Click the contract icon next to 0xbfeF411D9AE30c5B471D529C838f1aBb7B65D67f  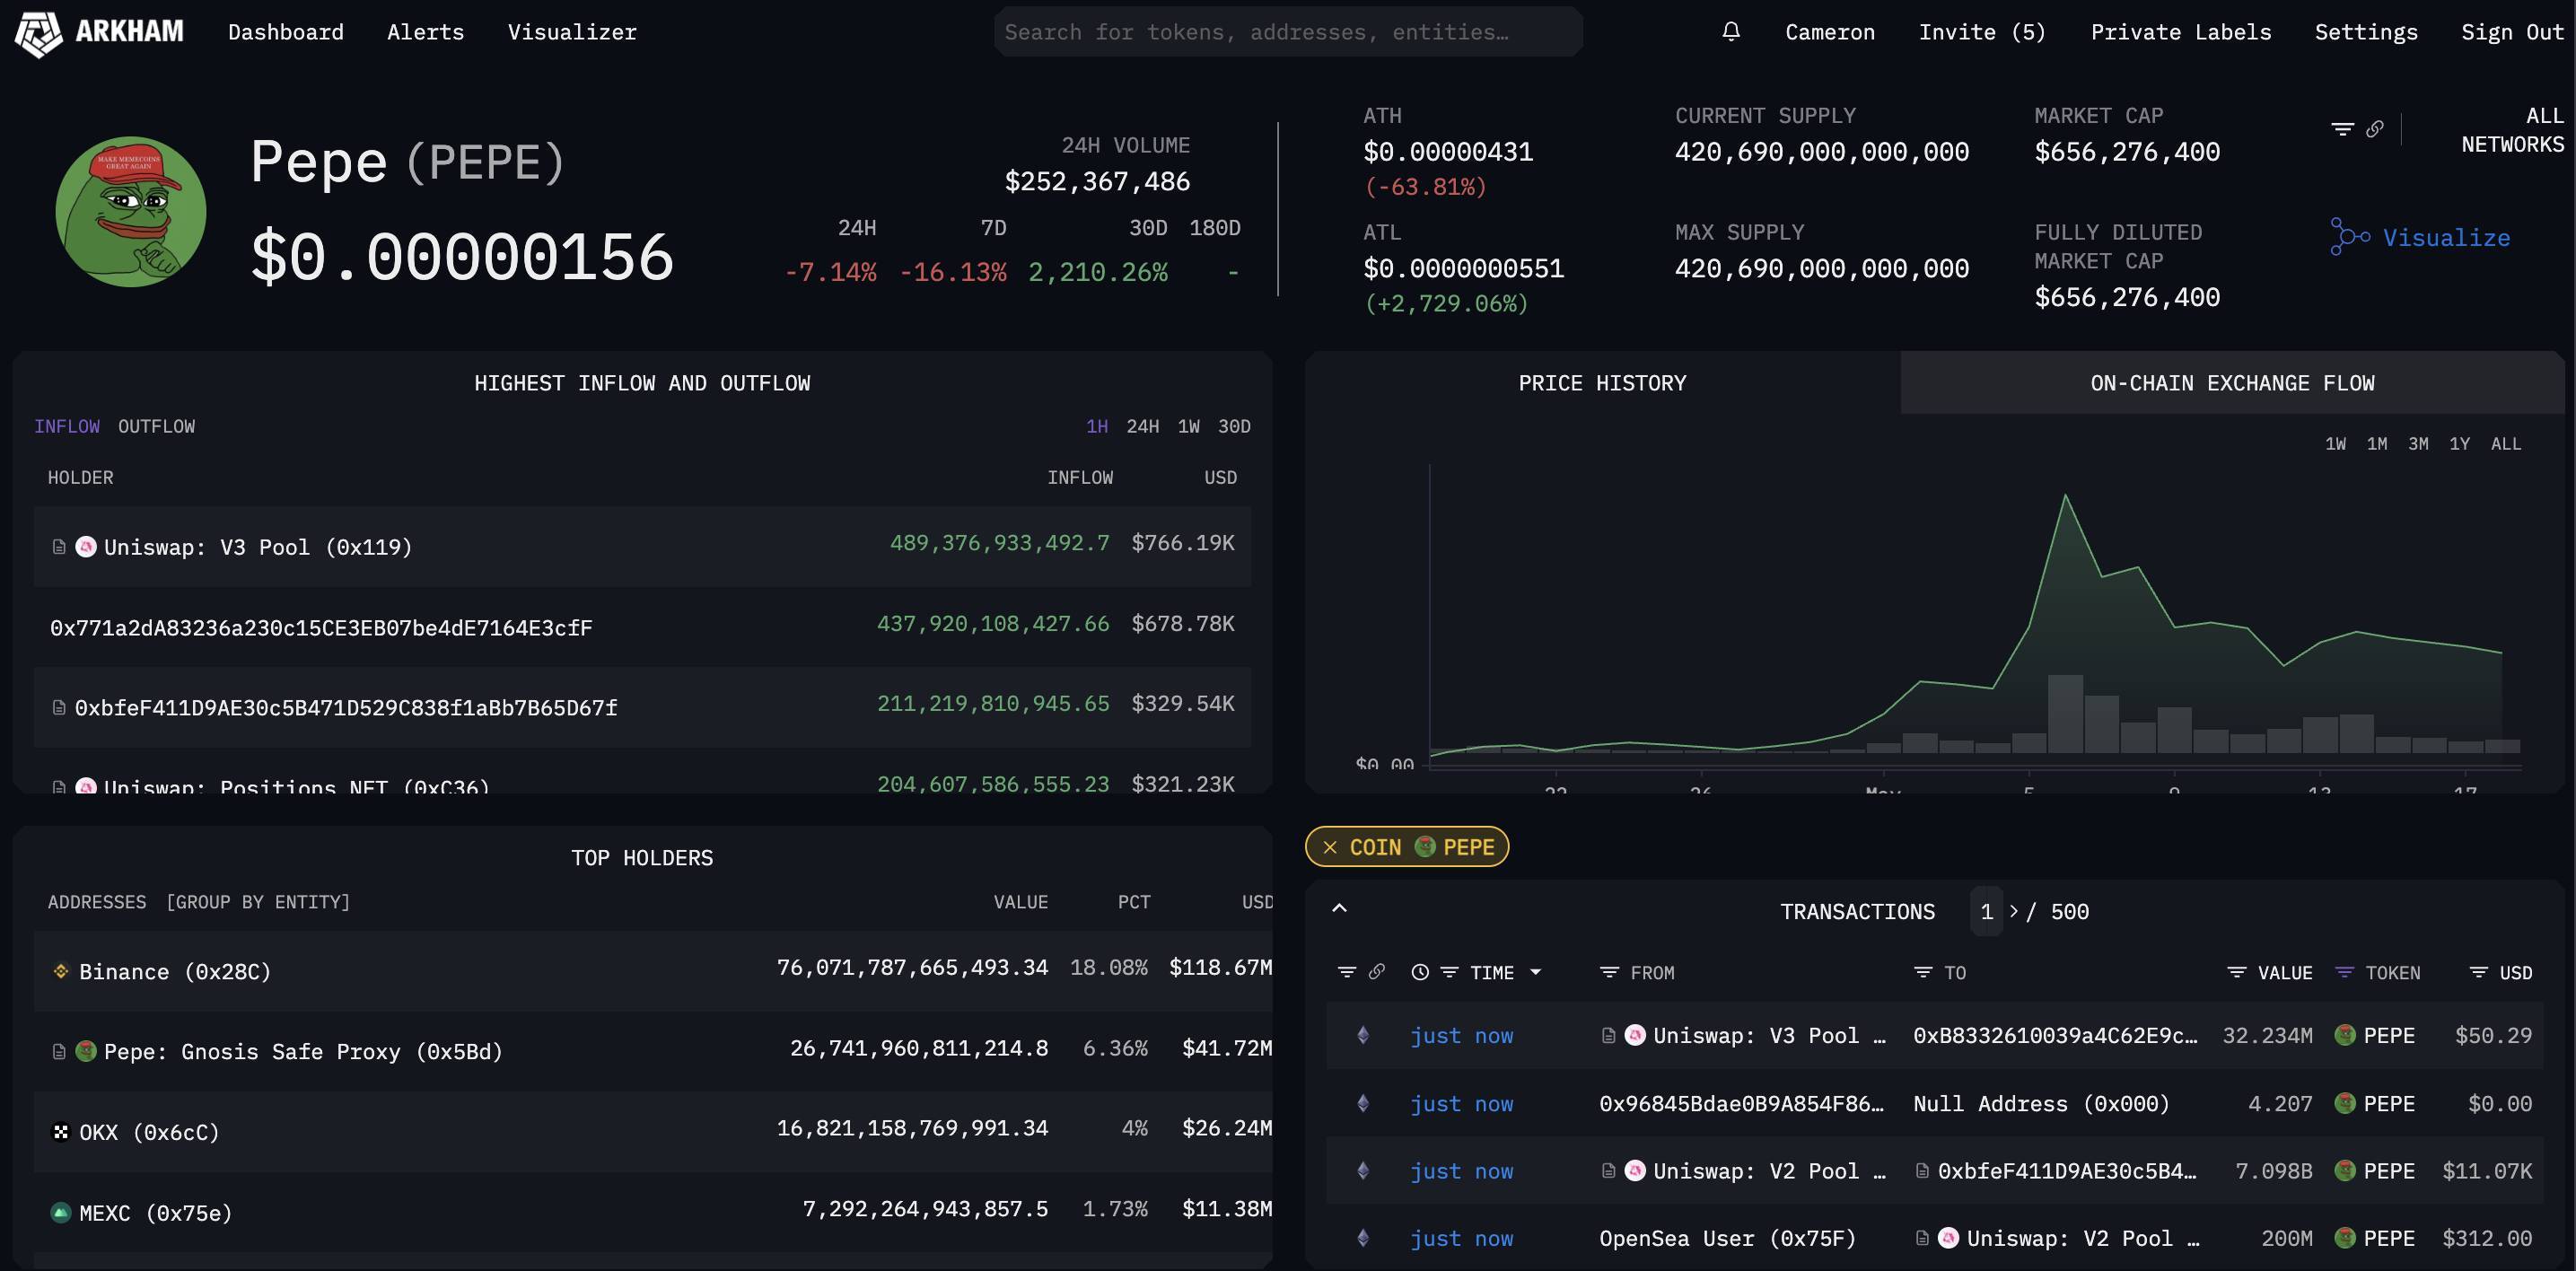(x=59, y=708)
